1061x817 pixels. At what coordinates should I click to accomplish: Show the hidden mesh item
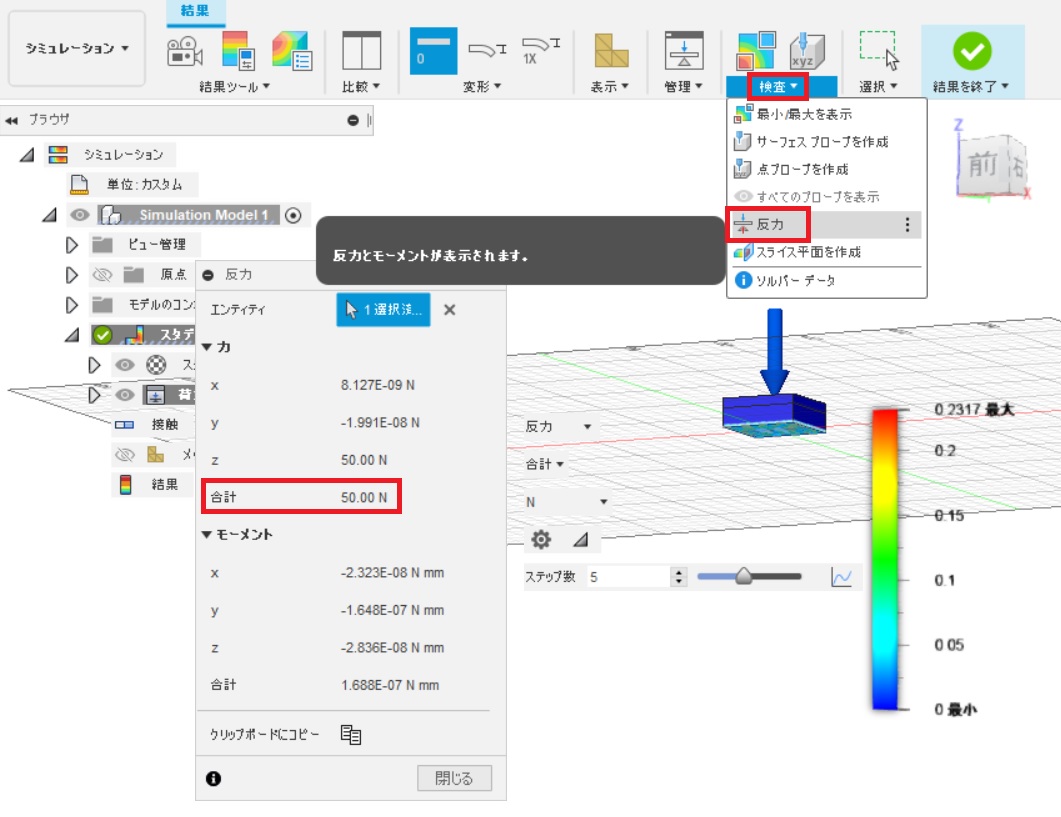[x=125, y=454]
